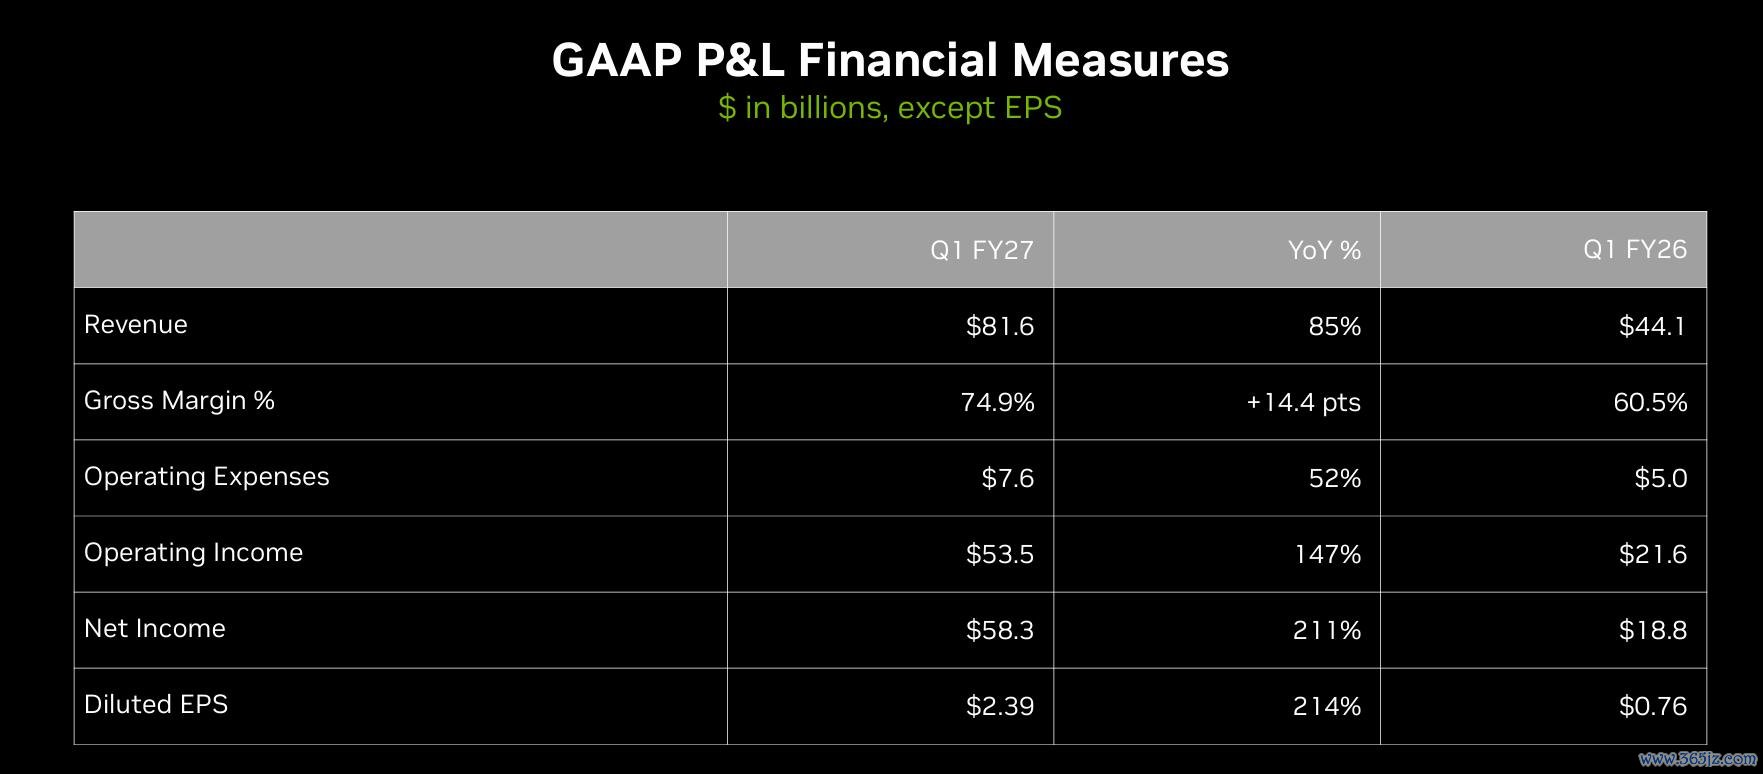The image size is (1763, 774).
Task: Click the Q1 FY27 column header
Action: [982, 250]
